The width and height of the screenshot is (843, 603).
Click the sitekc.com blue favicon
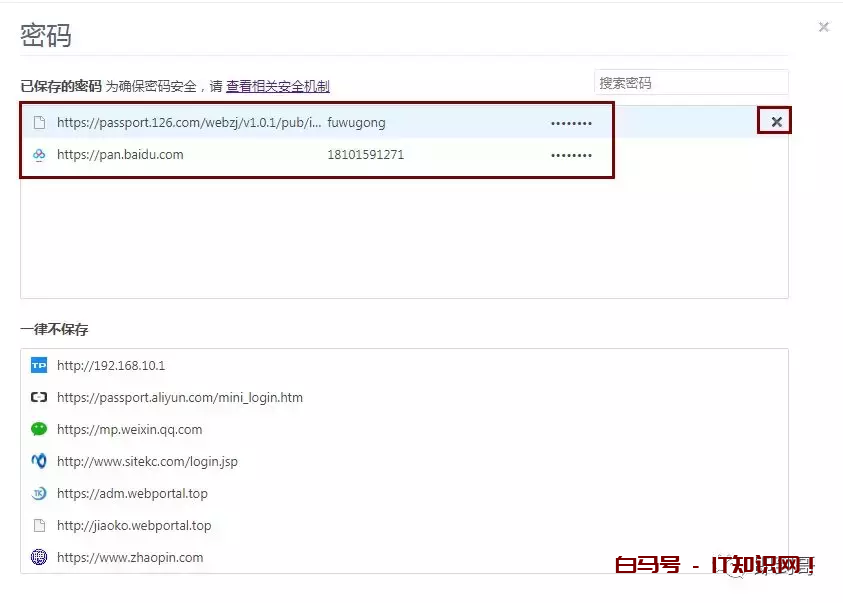[39, 462]
